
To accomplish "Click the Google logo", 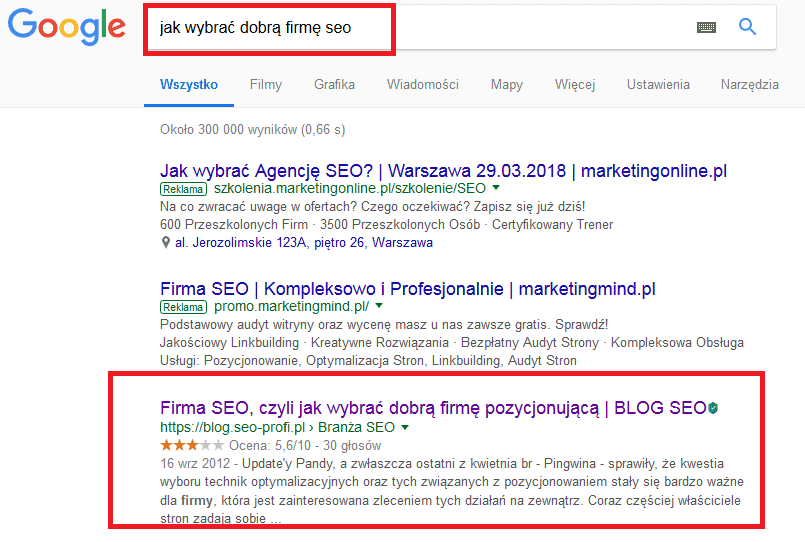I will (x=67, y=27).
